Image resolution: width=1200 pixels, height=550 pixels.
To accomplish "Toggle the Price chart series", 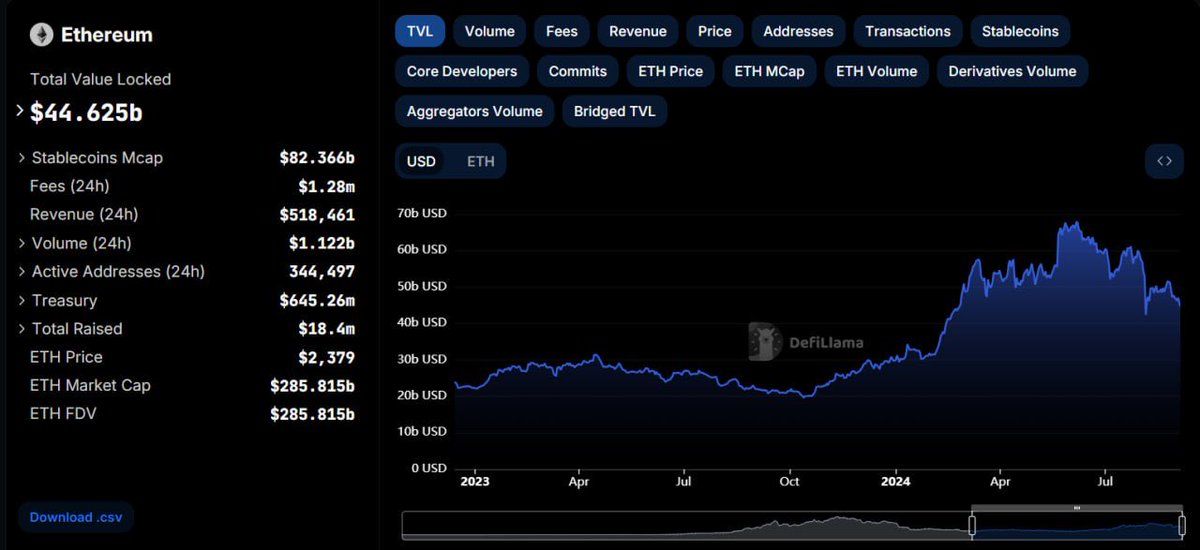I will (x=715, y=31).
